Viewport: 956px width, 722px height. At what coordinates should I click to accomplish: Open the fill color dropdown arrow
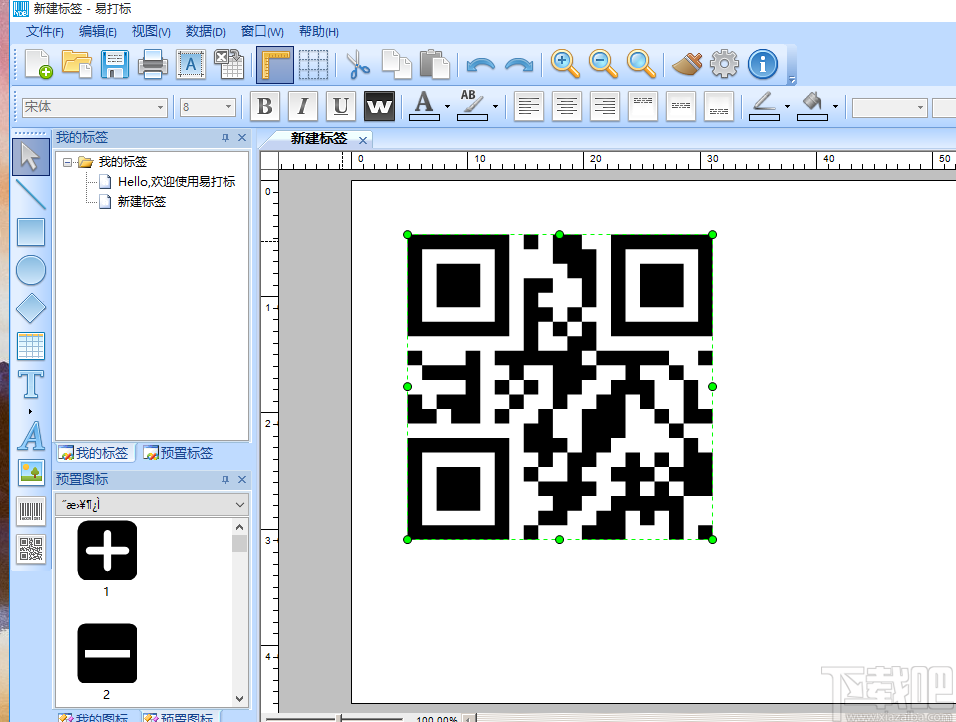click(835, 107)
